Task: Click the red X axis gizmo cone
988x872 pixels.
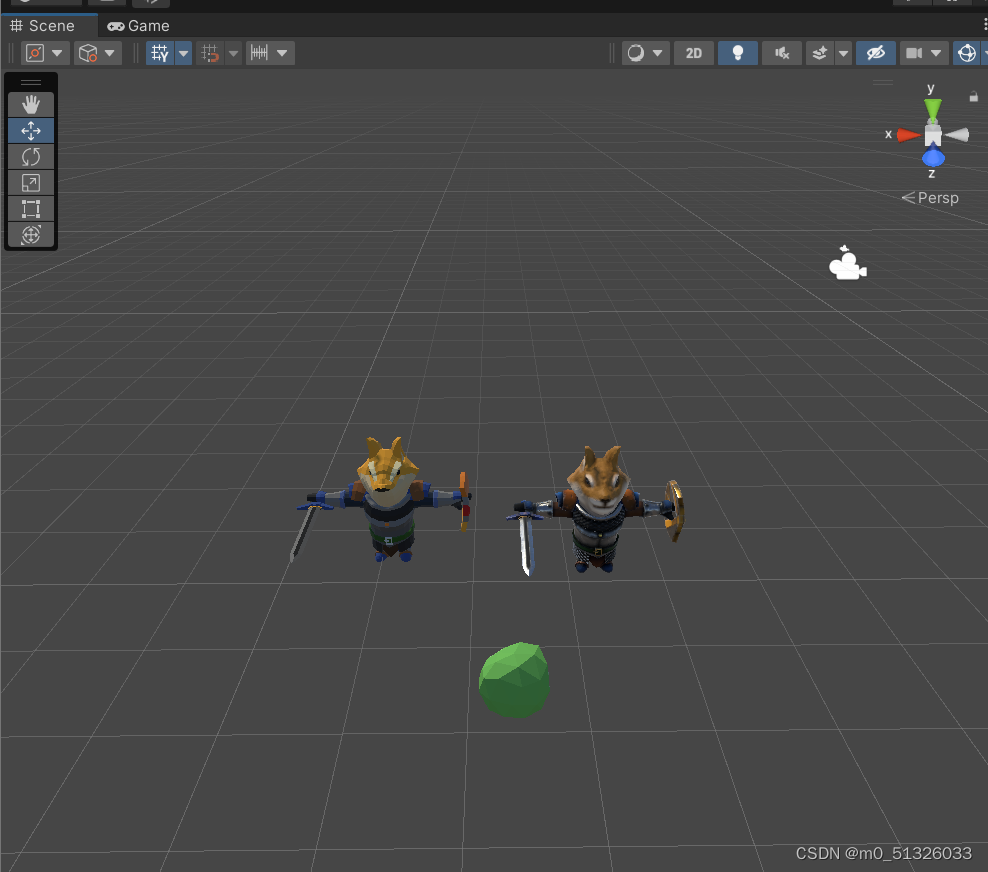Action: point(908,135)
